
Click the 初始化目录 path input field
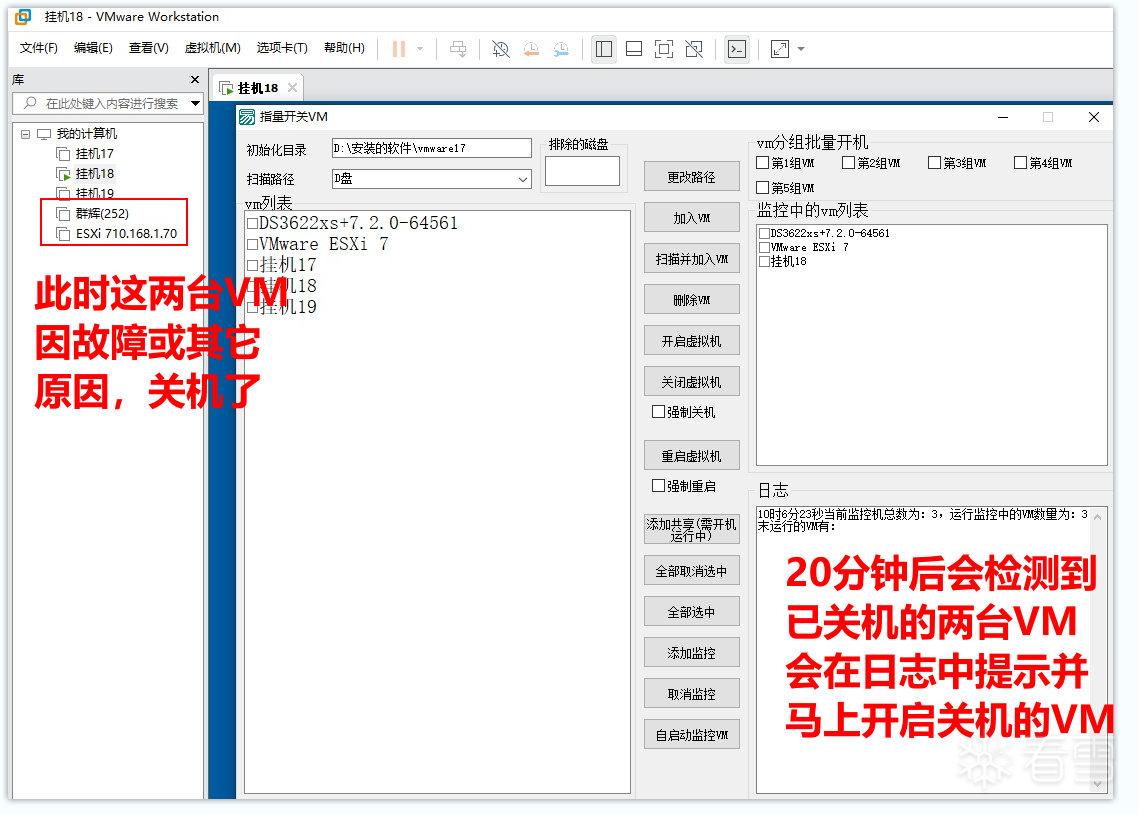[432, 149]
